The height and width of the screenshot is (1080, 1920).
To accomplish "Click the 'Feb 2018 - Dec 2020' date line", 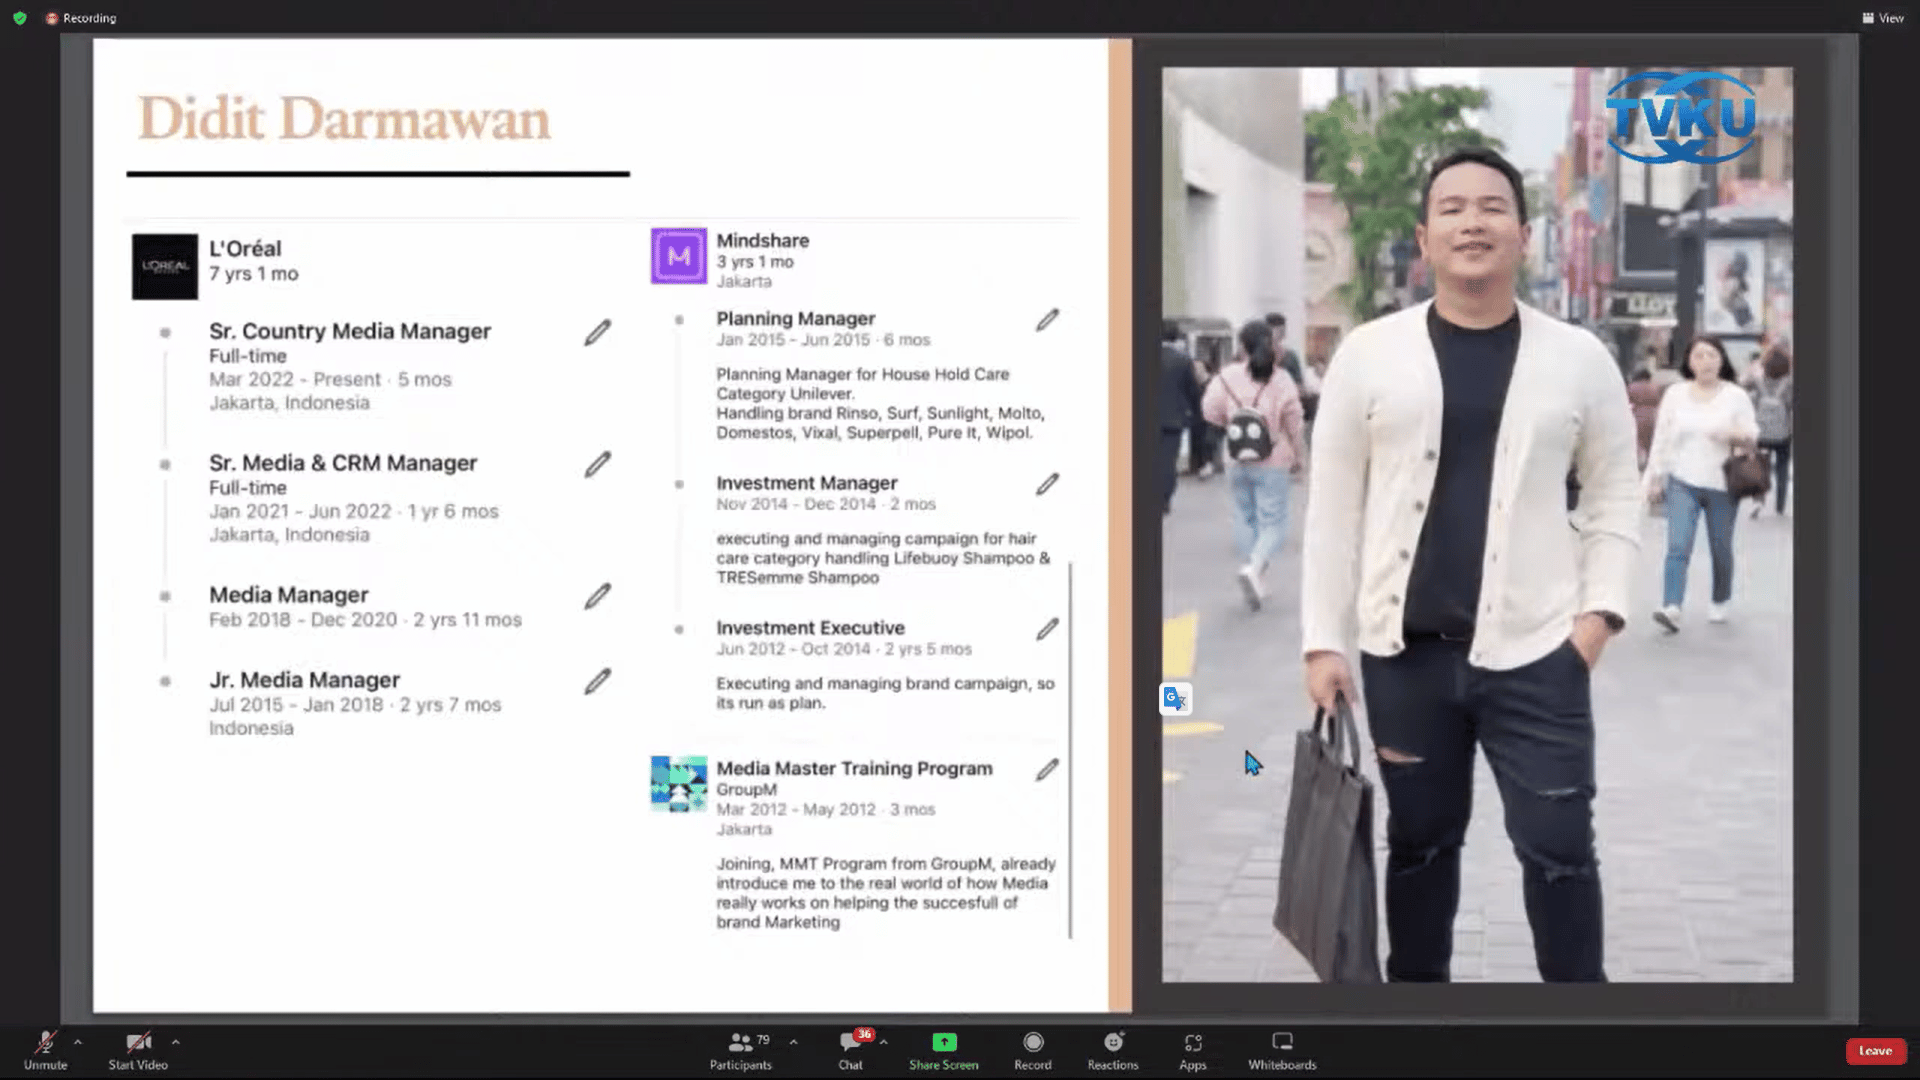I will click(365, 620).
